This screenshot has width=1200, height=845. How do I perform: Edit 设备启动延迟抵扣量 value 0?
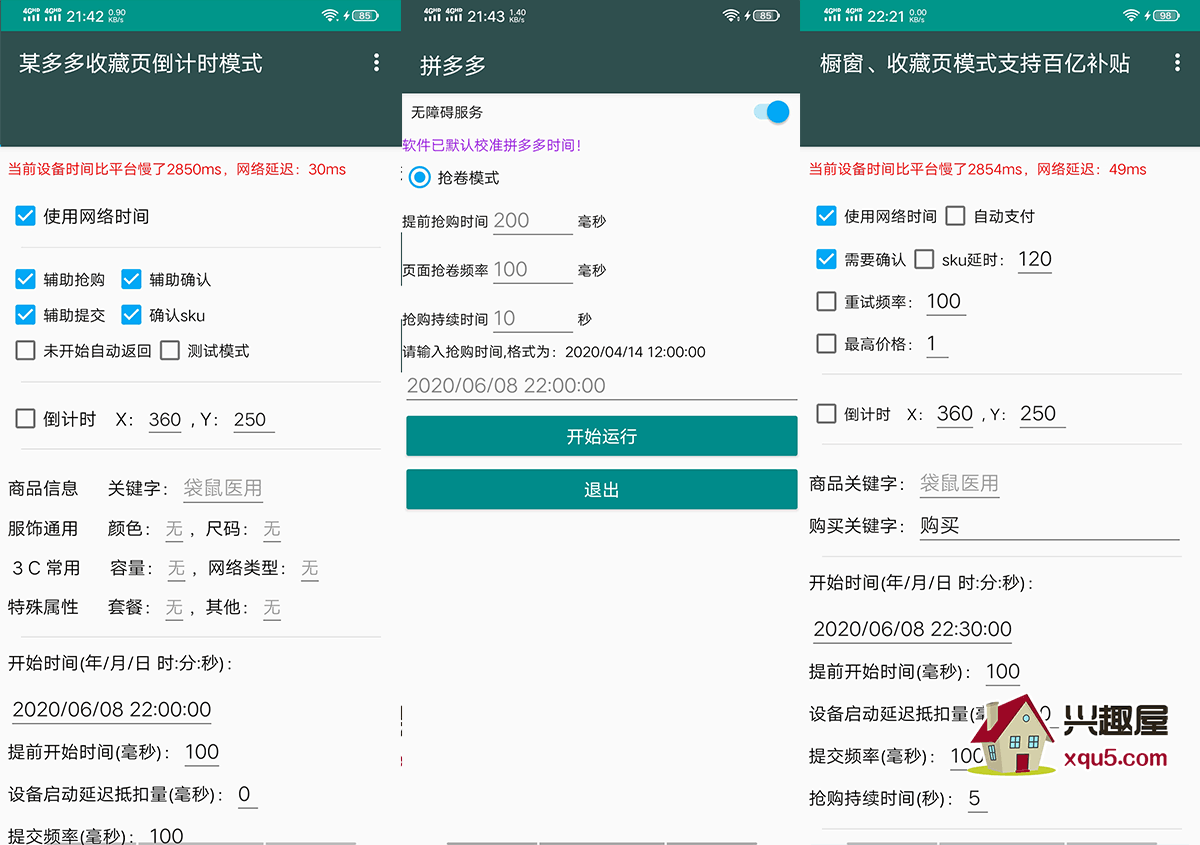[x=245, y=795]
